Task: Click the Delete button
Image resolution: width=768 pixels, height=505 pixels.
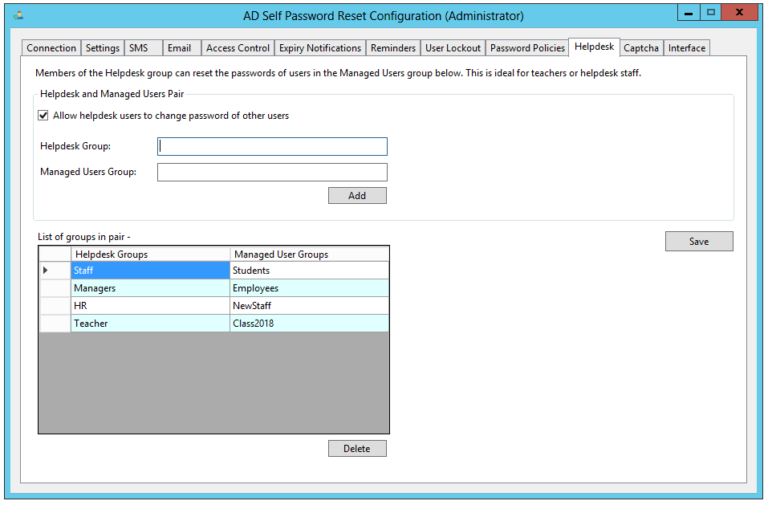Action: 357,449
